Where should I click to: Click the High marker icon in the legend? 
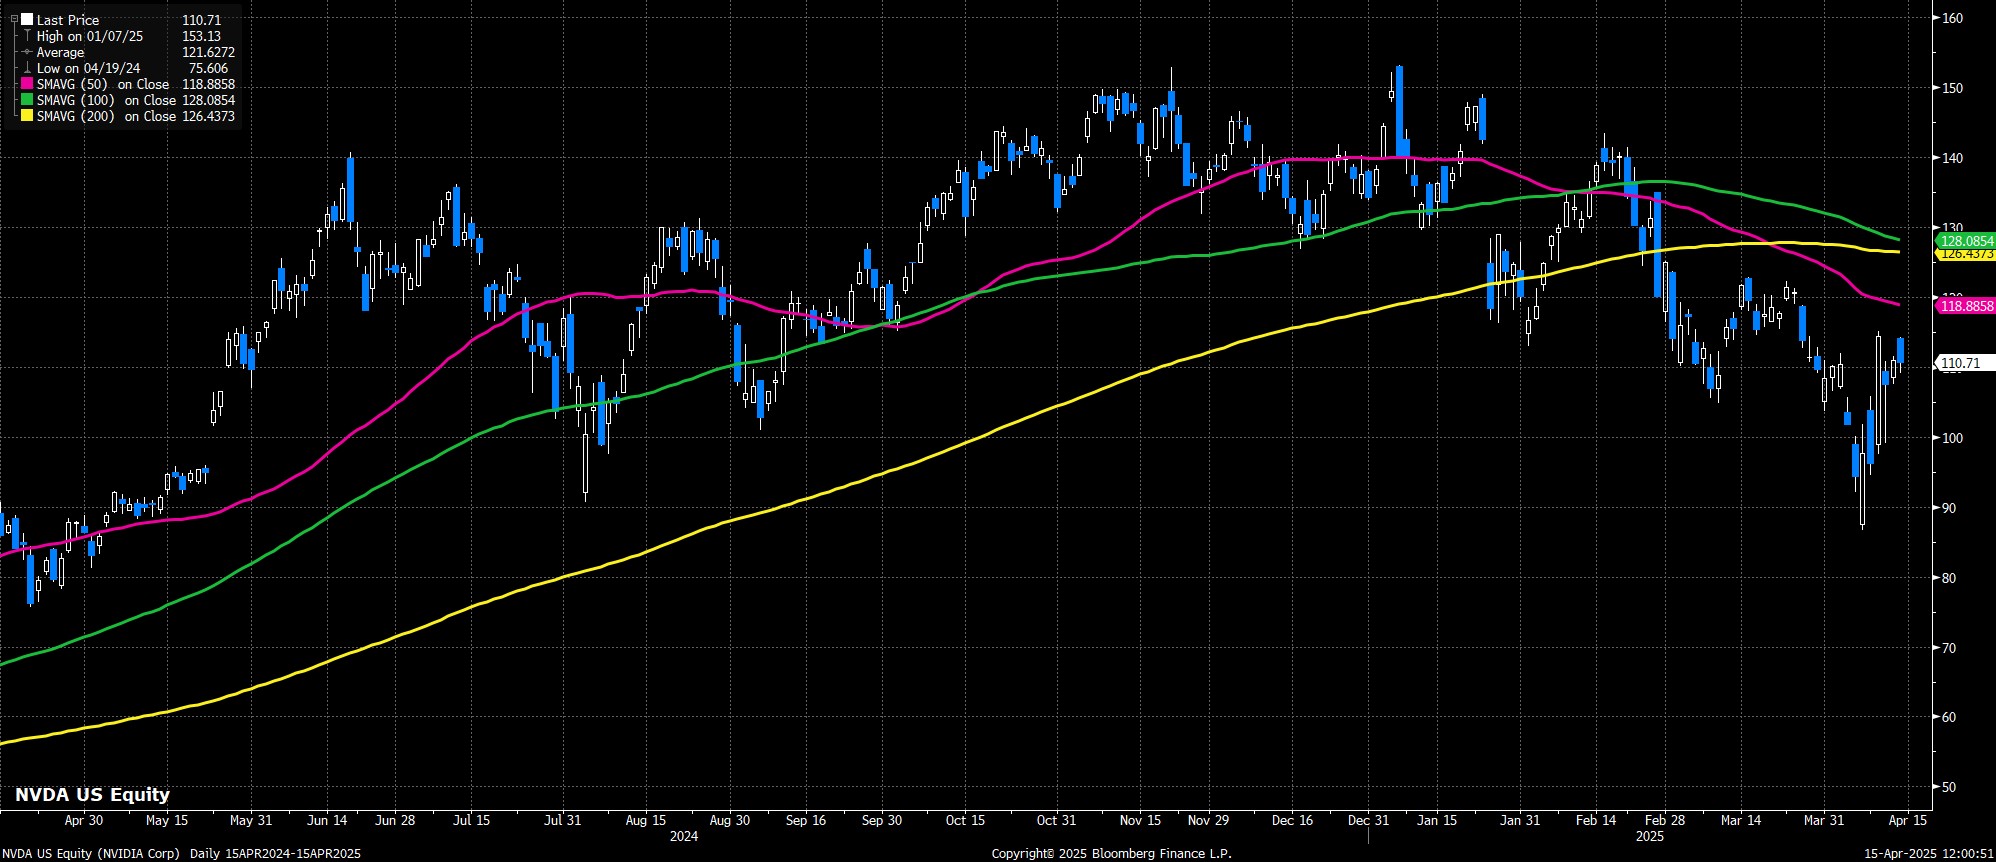[x=28, y=36]
